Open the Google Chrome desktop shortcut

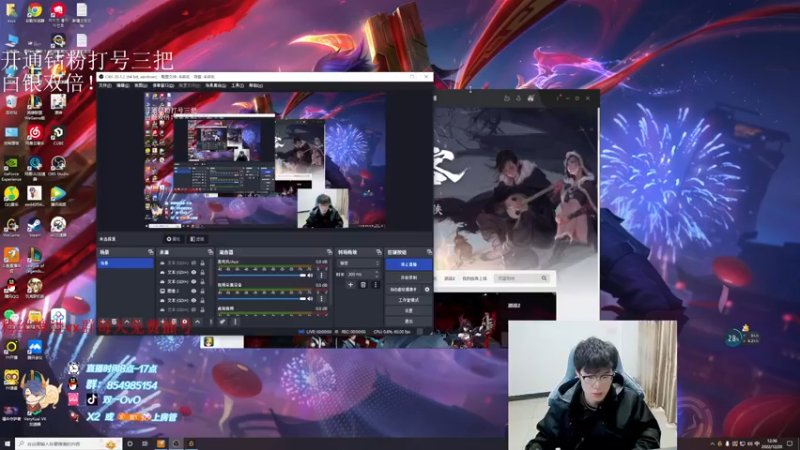pos(35,12)
